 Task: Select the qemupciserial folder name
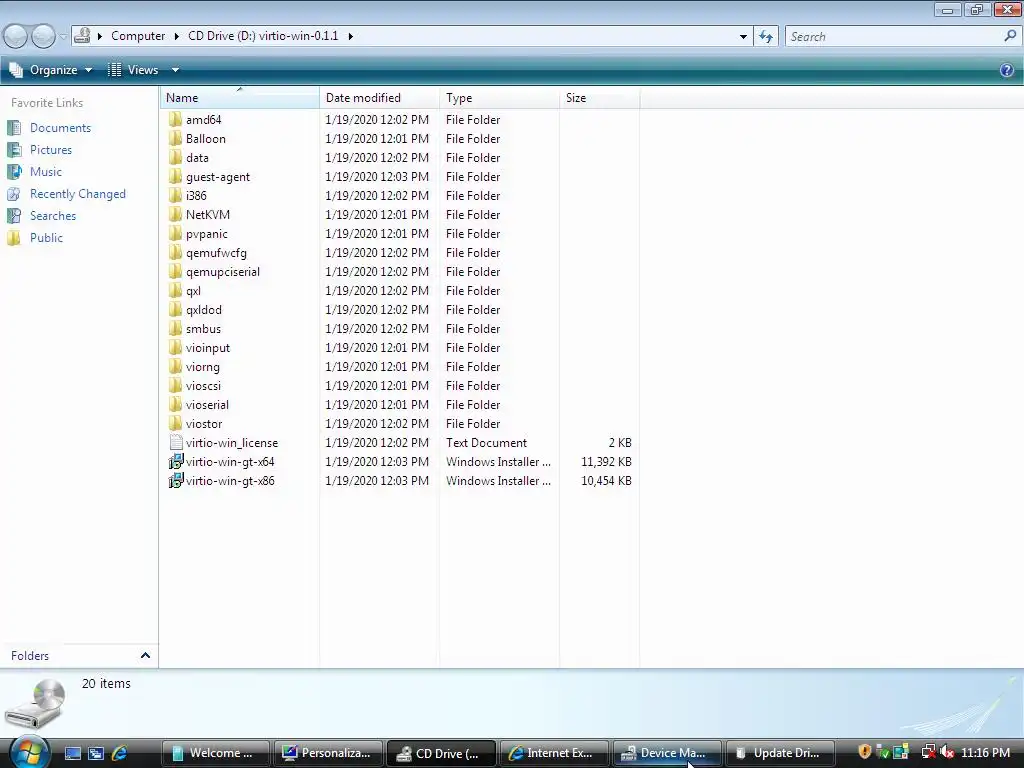[x=223, y=272]
